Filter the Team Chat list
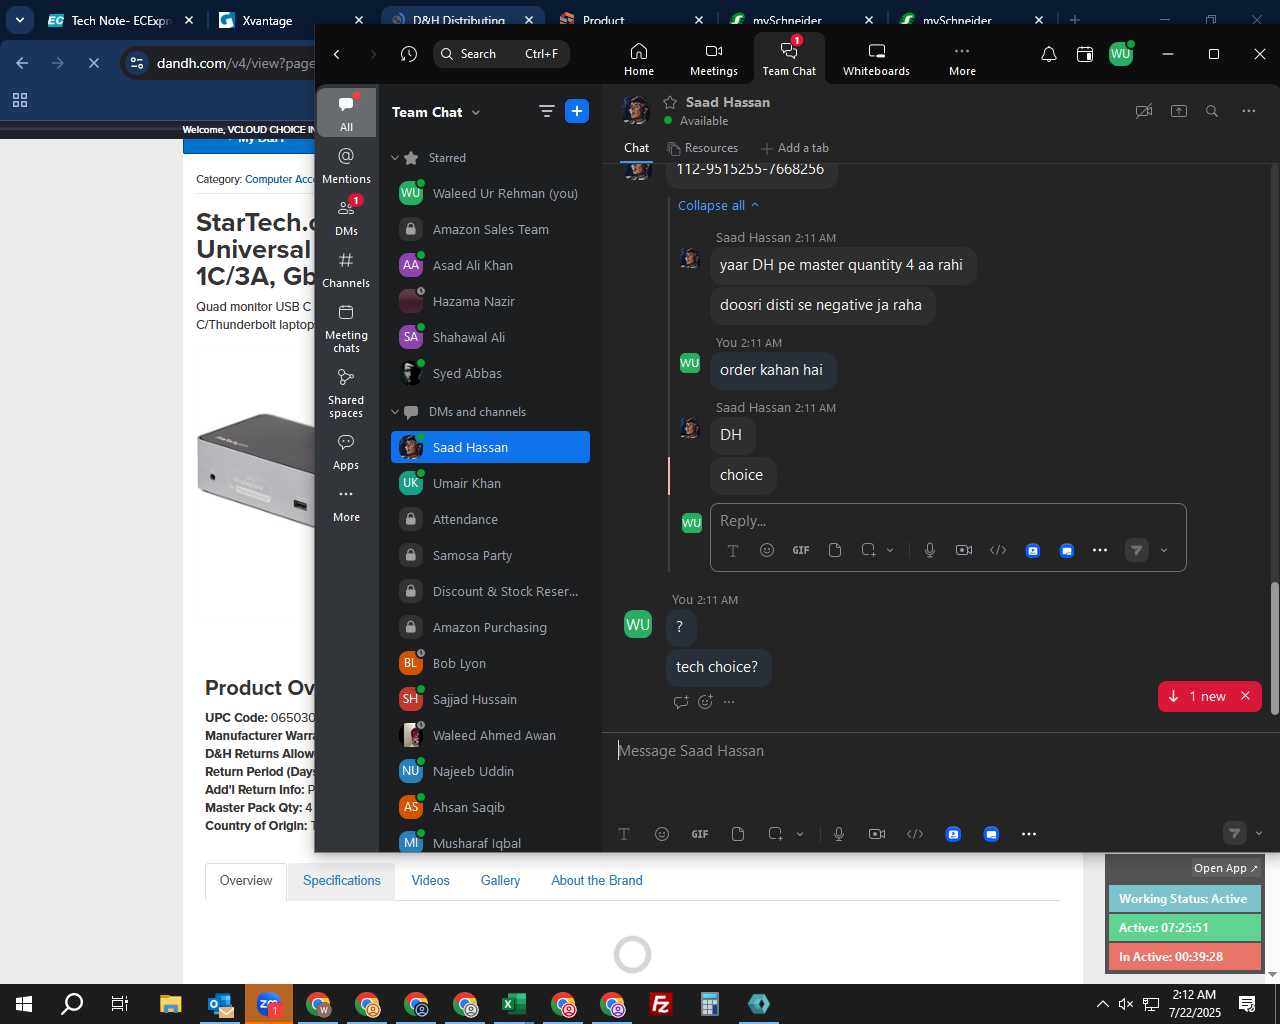Screen dimensions: 1280x1024 click(x=547, y=112)
